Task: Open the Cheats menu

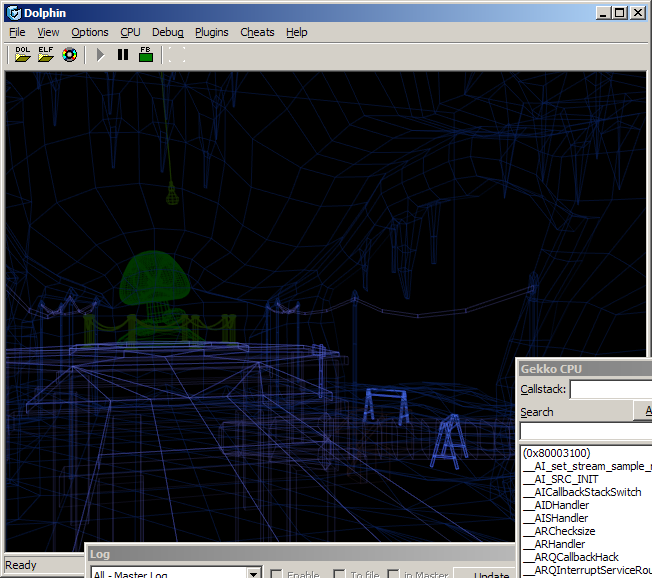Action: tap(257, 32)
